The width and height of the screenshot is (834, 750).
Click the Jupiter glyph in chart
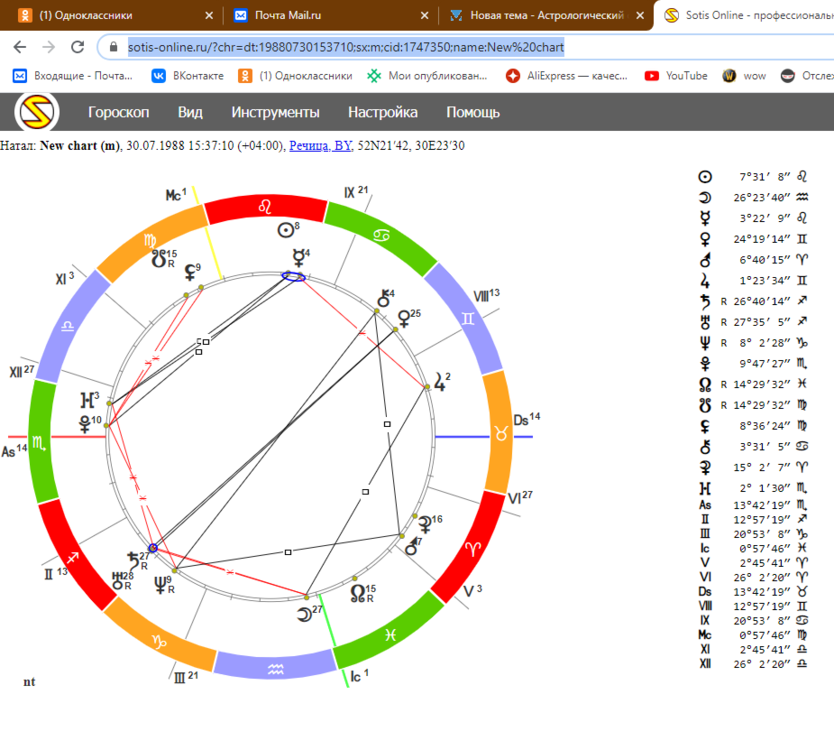[x=439, y=382]
